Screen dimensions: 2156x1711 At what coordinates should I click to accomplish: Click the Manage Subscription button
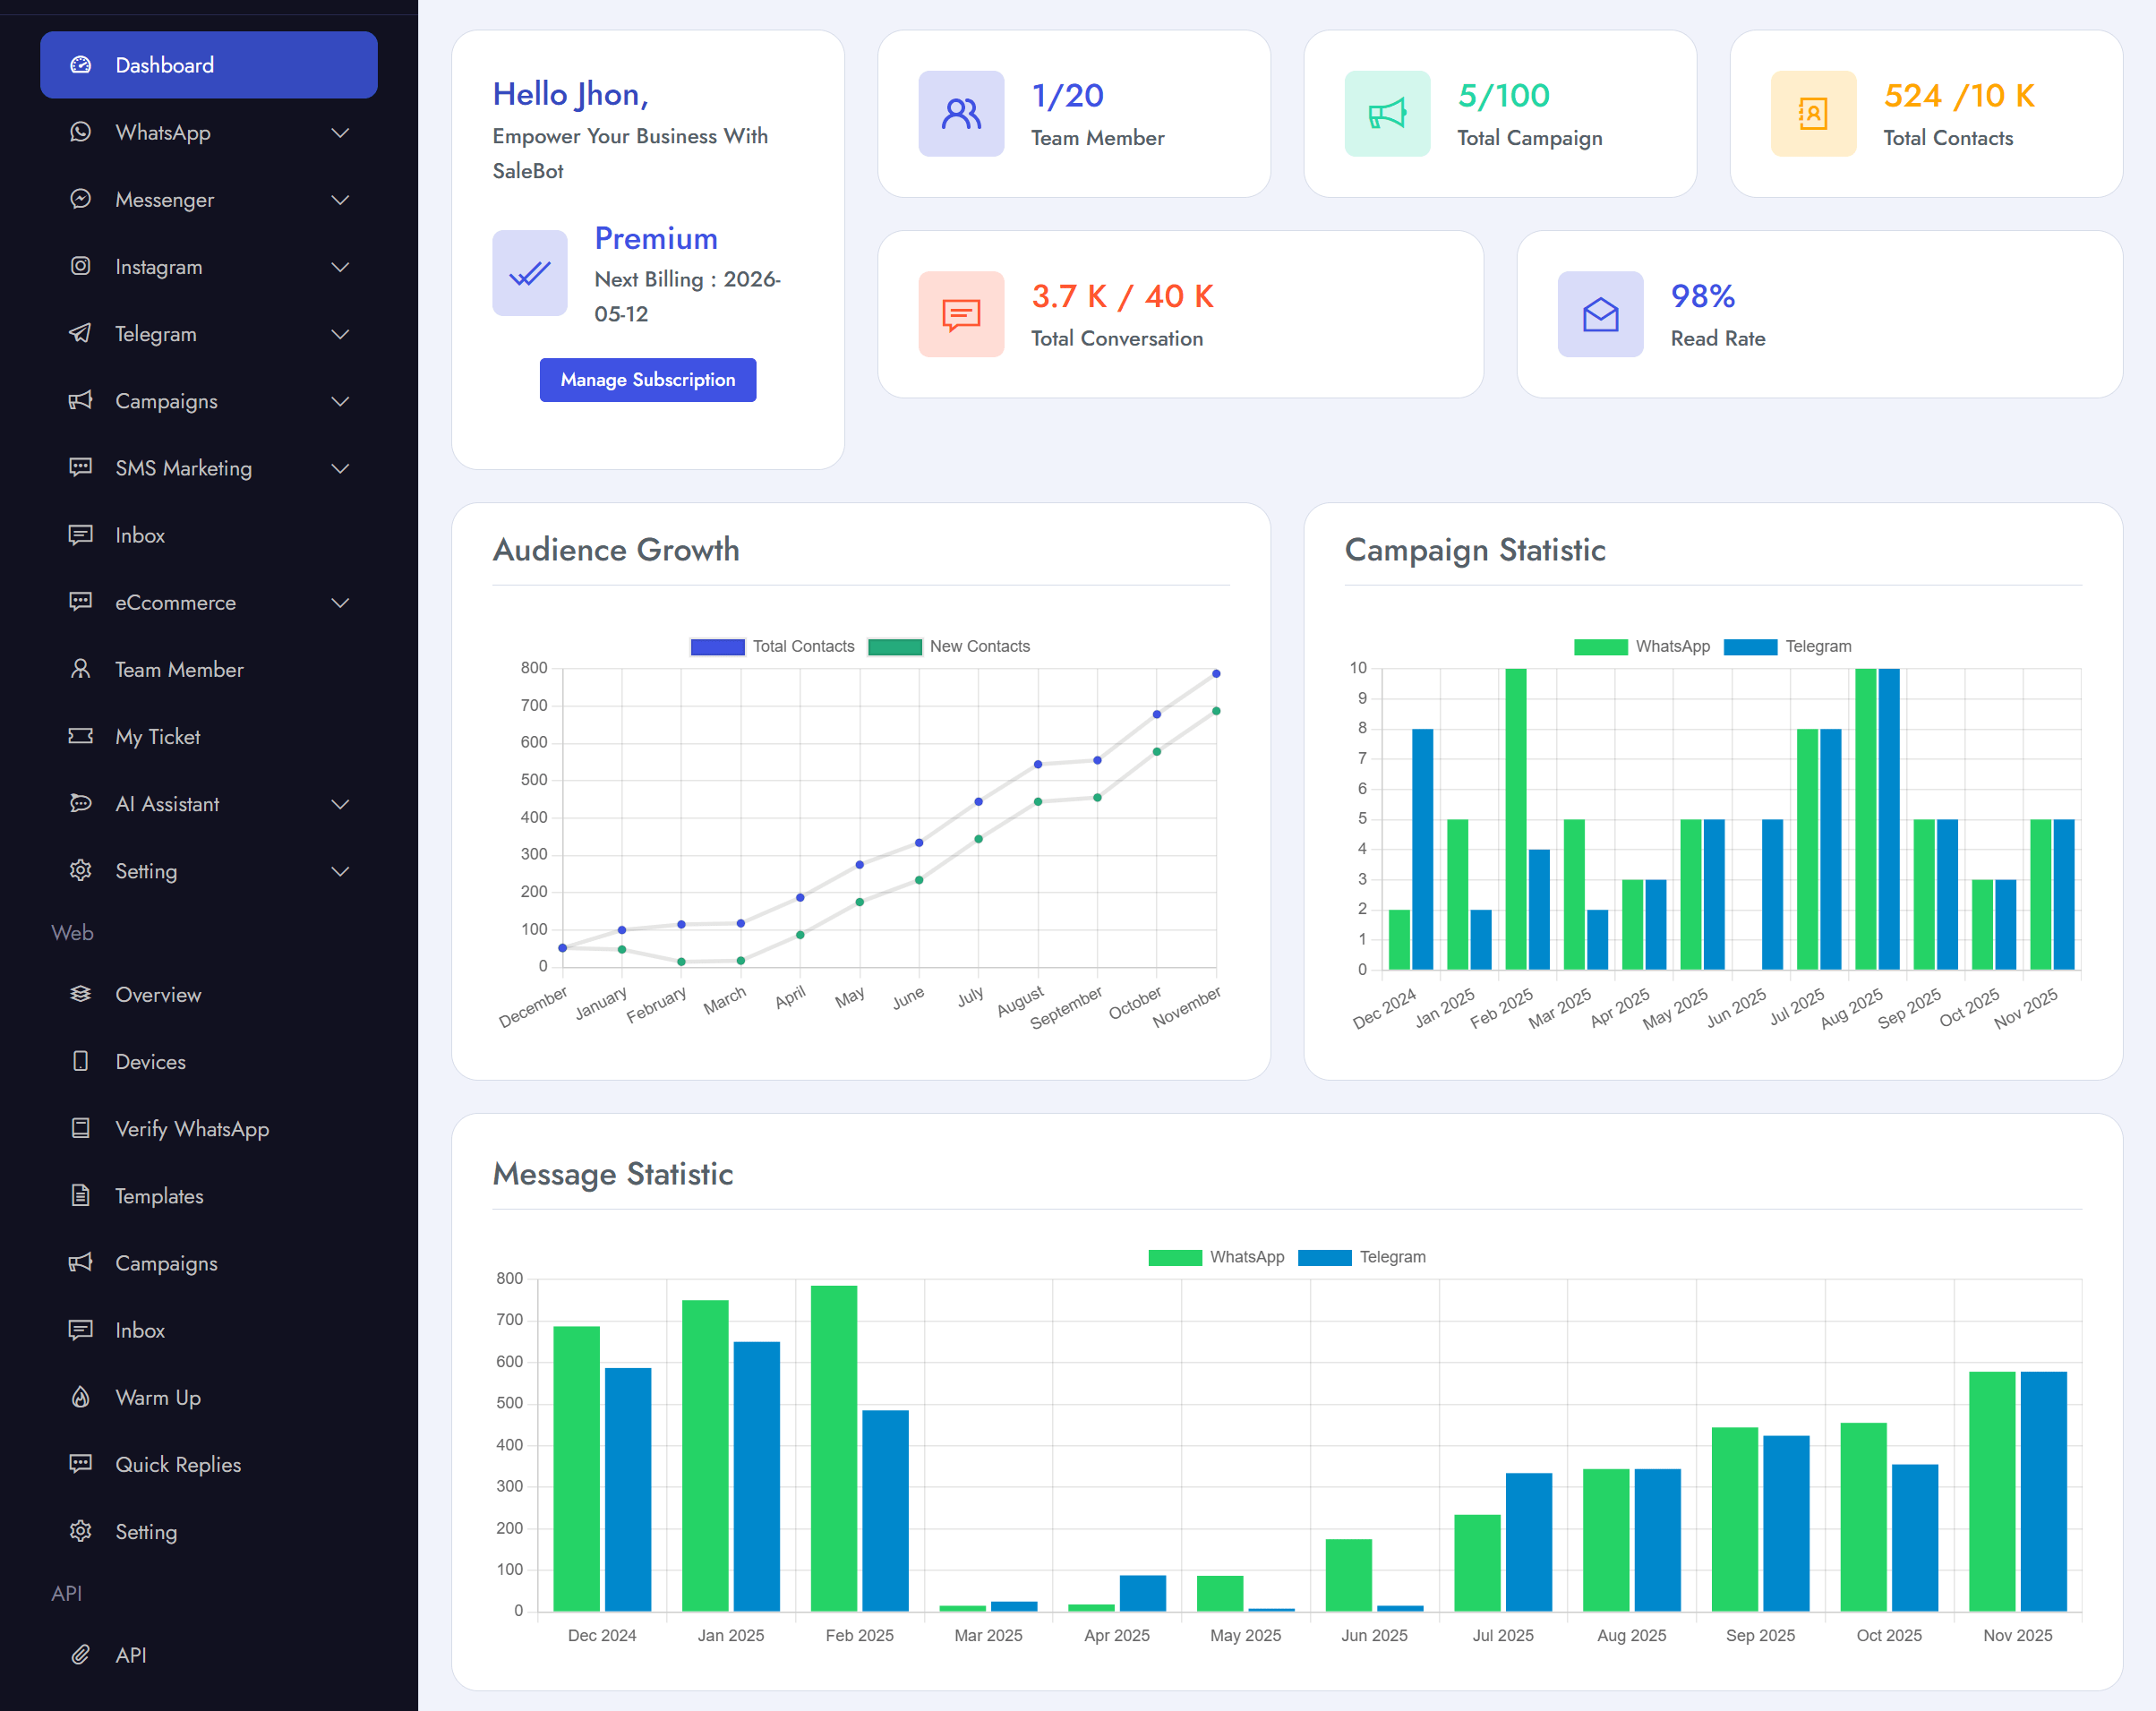pyautogui.click(x=648, y=380)
